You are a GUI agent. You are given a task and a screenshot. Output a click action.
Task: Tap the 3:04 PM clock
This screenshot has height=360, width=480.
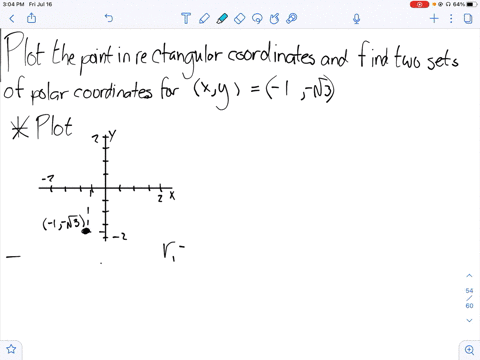point(13,4)
